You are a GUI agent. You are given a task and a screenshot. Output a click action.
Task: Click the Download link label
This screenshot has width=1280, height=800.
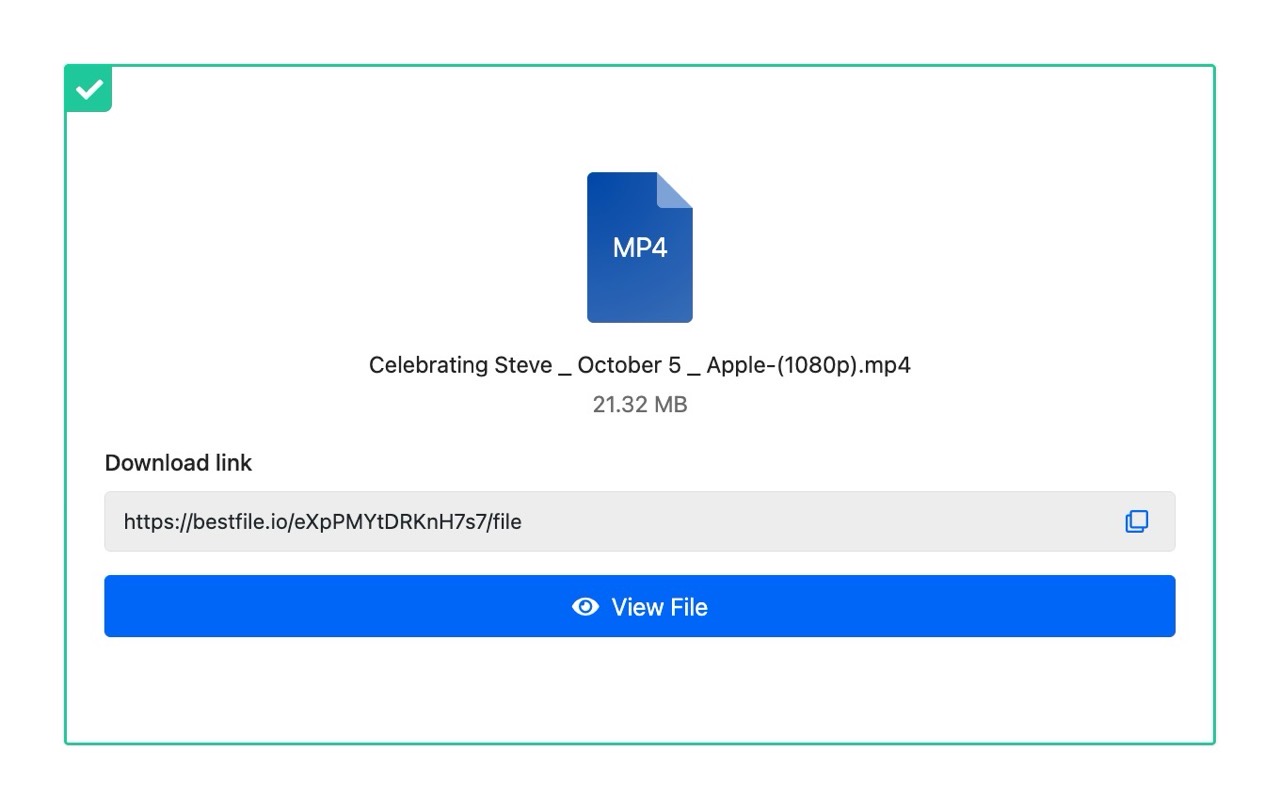click(178, 463)
